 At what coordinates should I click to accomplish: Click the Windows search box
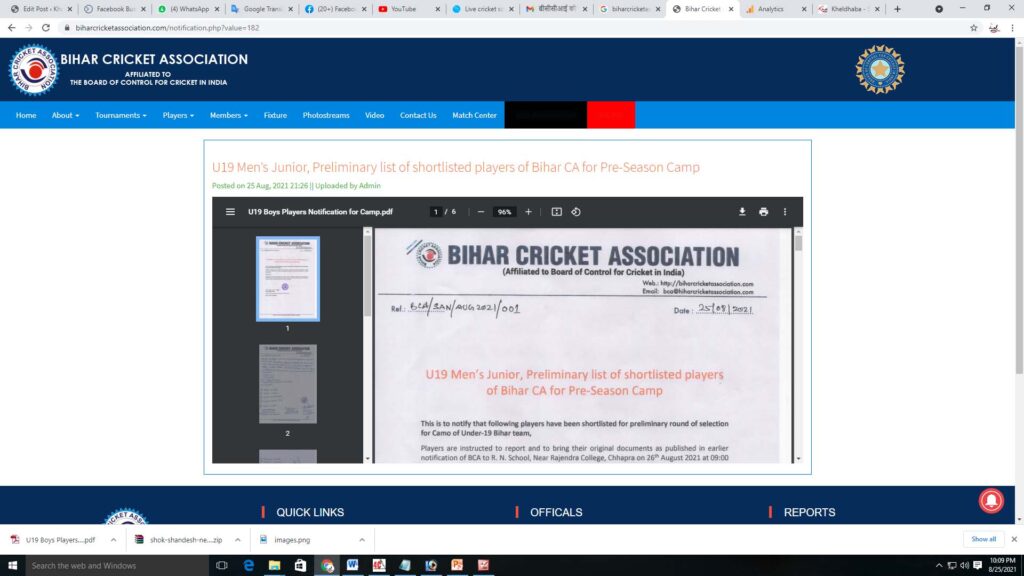(x=116, y=565)
